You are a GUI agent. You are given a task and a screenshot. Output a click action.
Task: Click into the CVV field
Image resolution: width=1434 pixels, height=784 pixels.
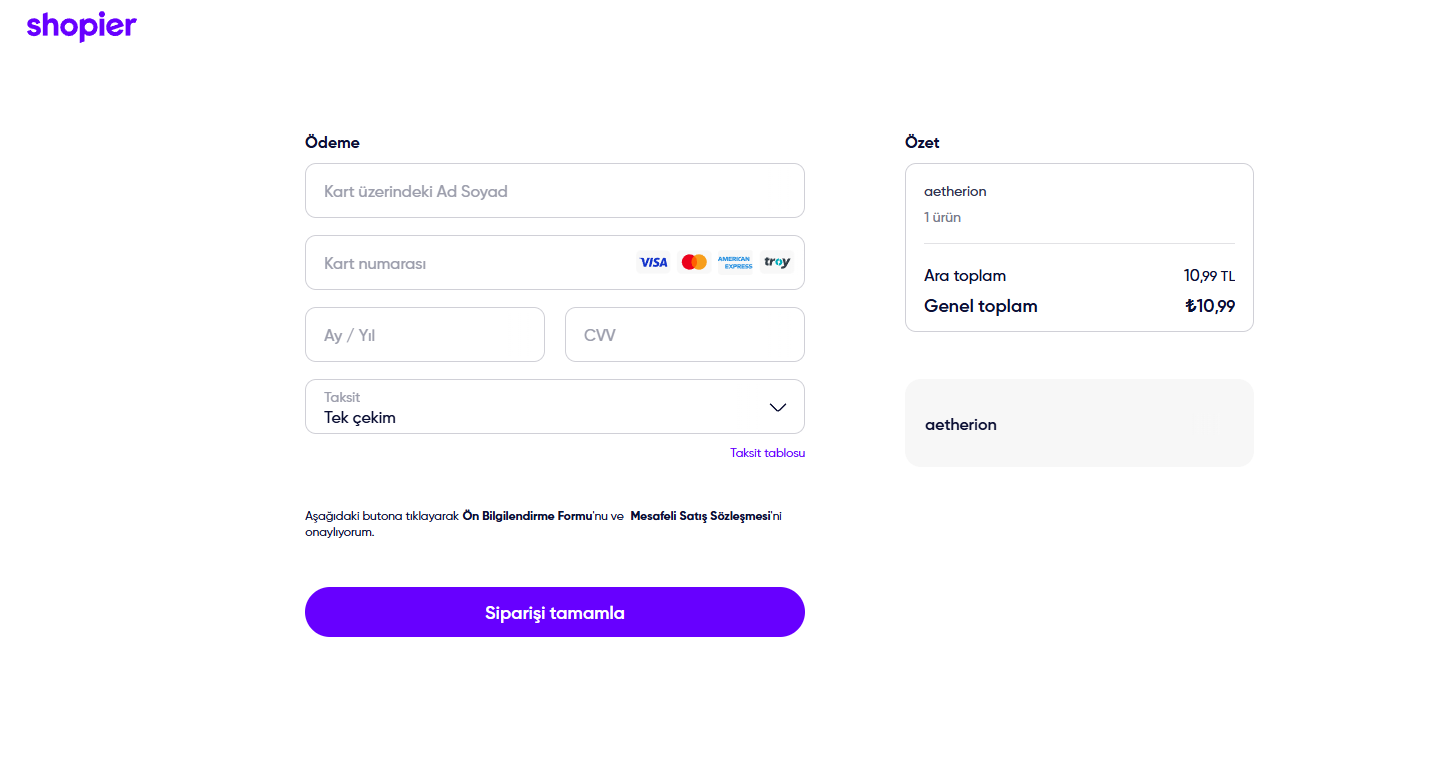coord(684,335)
